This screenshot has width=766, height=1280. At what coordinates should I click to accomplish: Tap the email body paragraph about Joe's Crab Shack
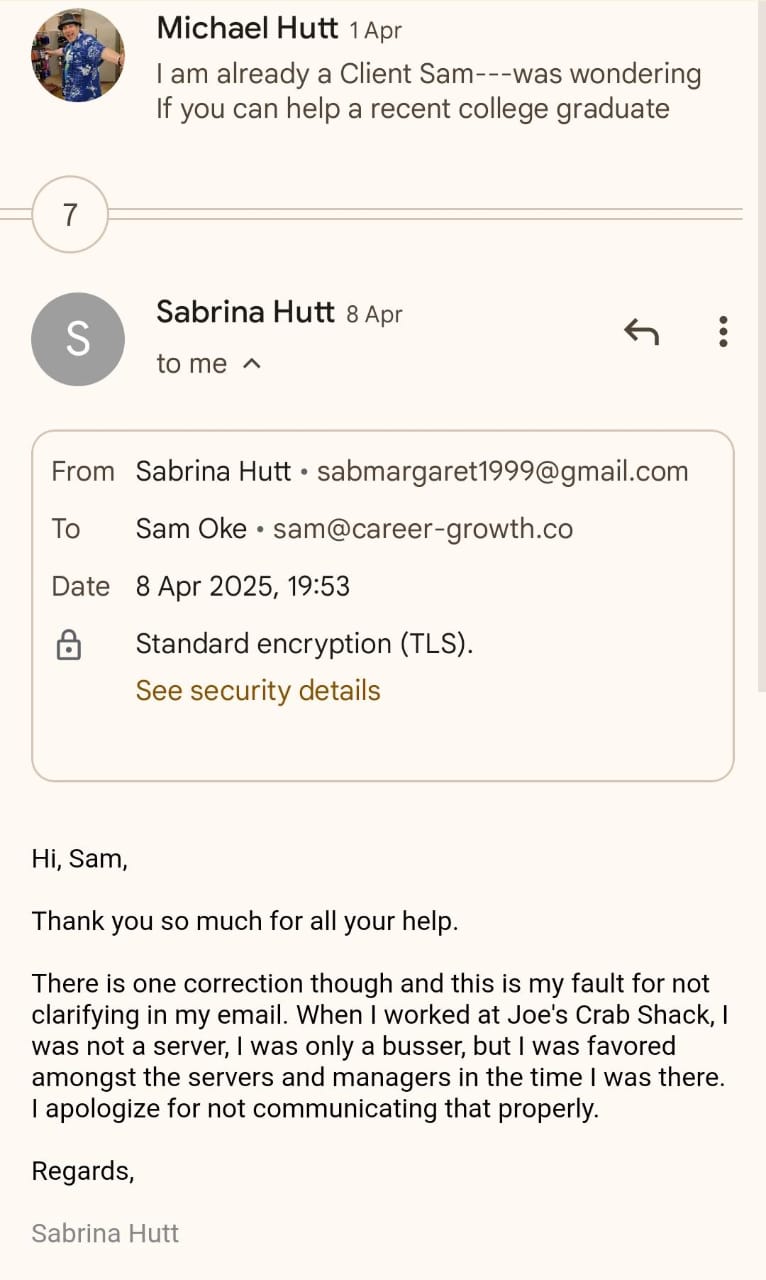point(380,1046)
